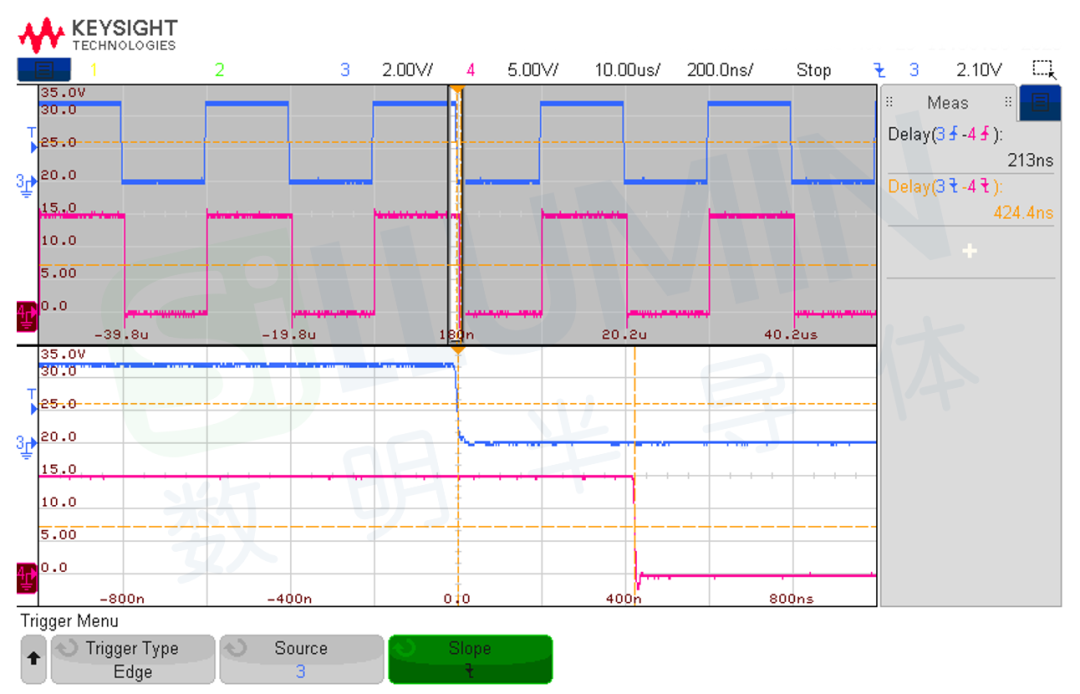Click the Stop run status label
The height and width of the screenshot is (694, 1080).
click(813, 70)
